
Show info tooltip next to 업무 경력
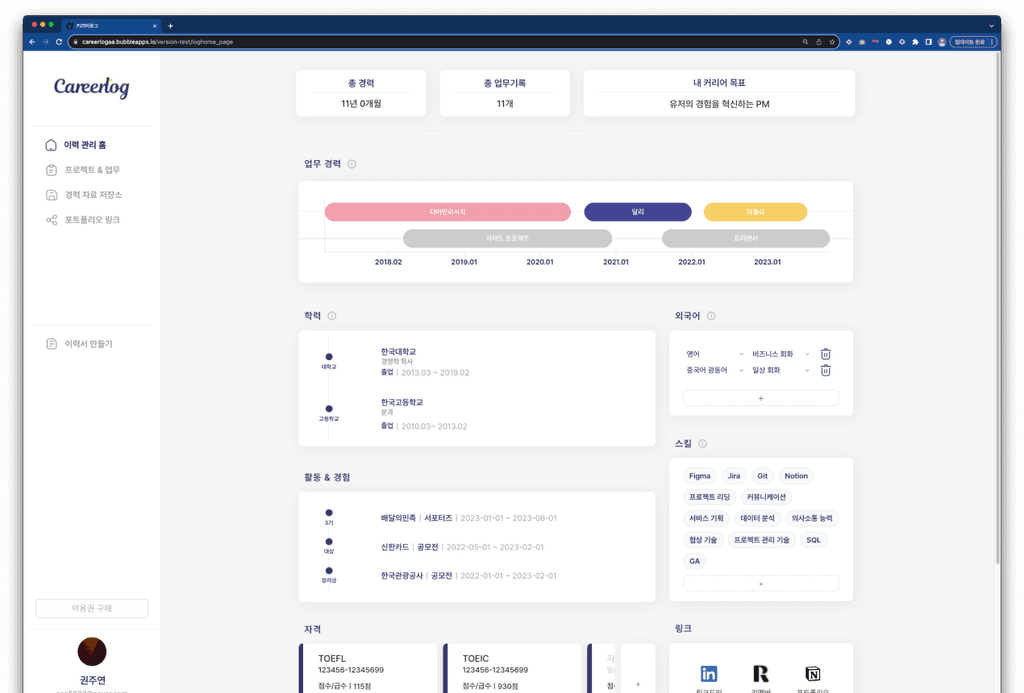coord(352,164)
